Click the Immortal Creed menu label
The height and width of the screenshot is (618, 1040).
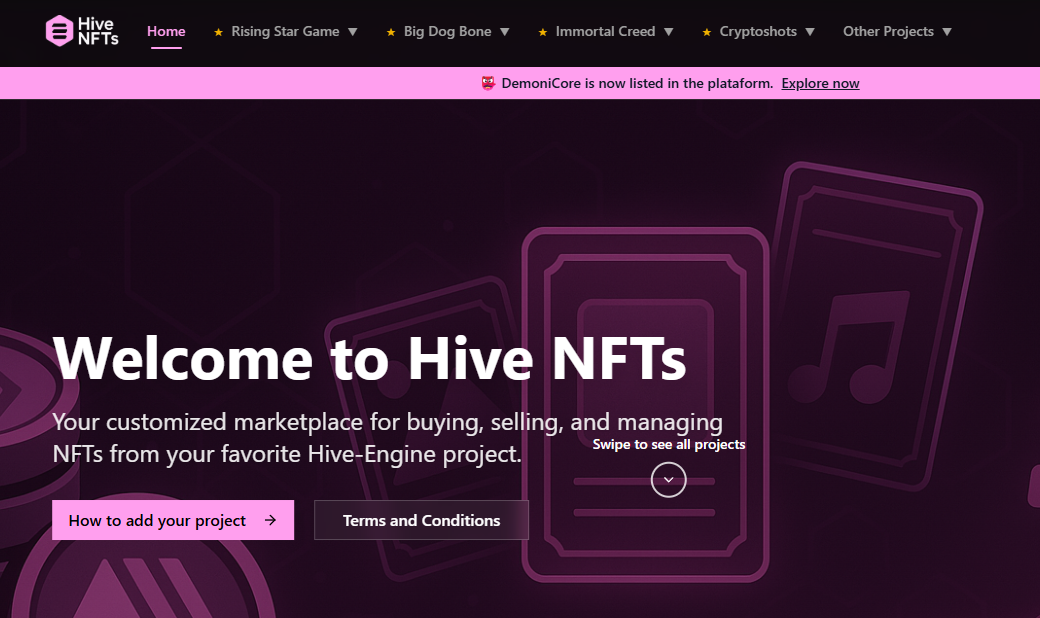tap(605, 31)
